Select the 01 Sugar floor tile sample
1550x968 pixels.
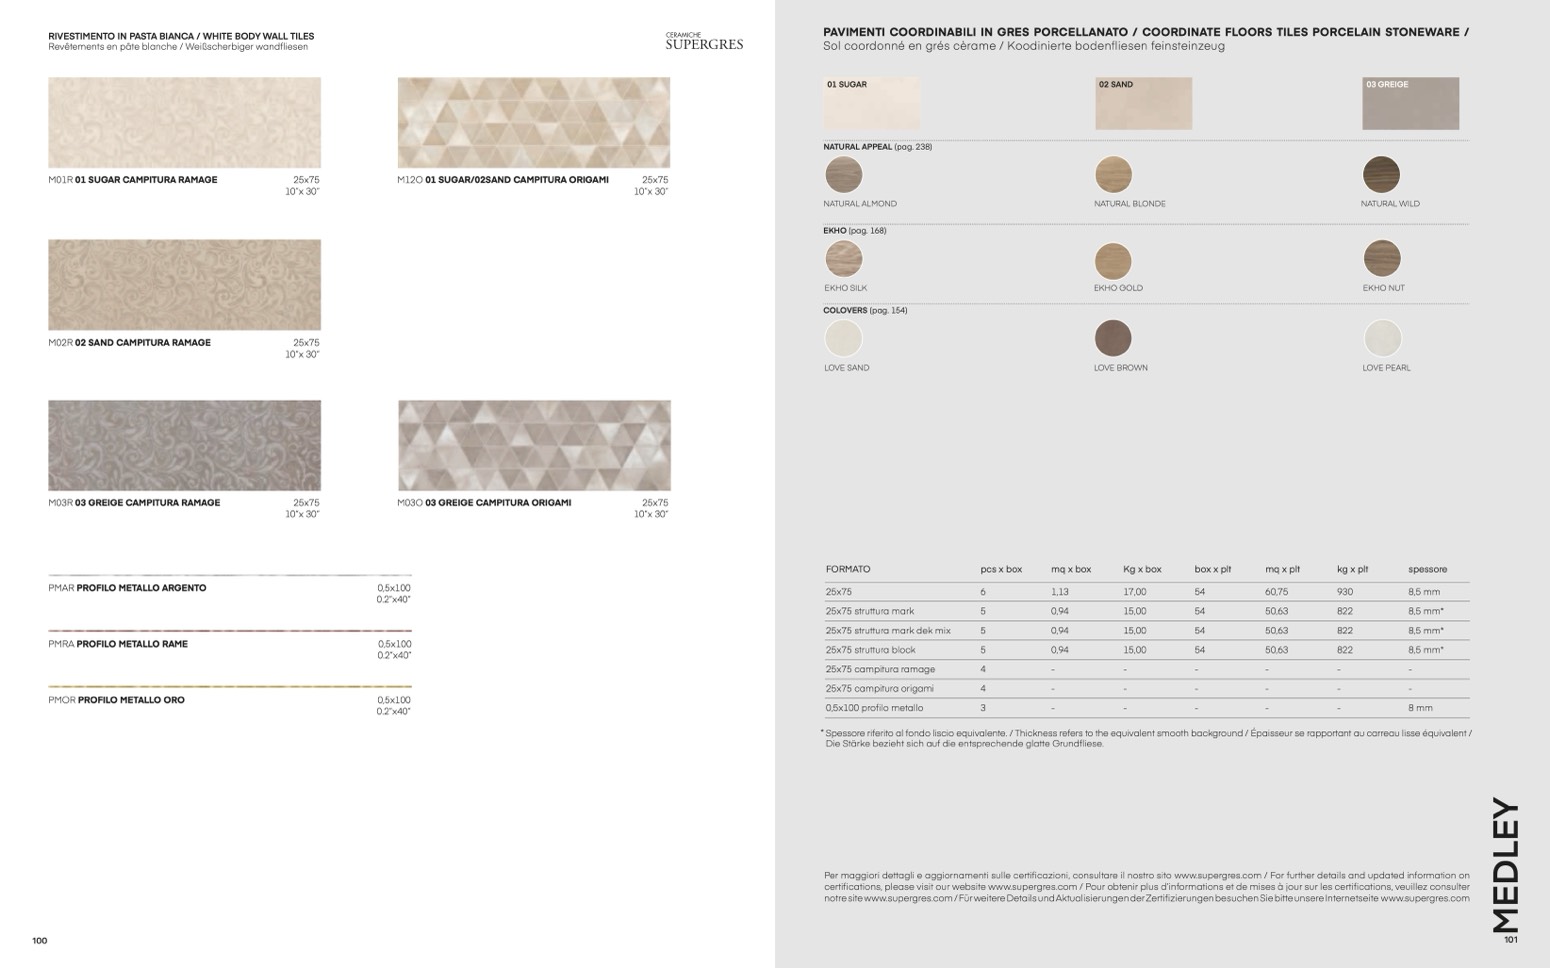(871, 103)
